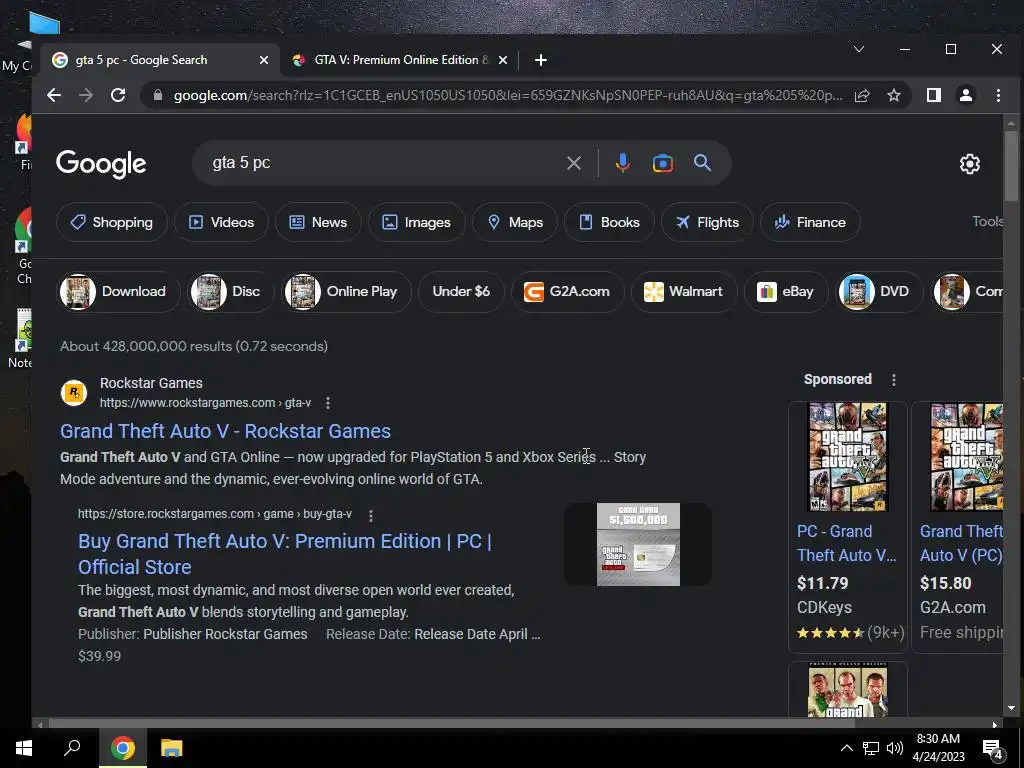1024x768 pixels.
Task: Open the Chrome profile icon
Action: click(x=966, y=95)
